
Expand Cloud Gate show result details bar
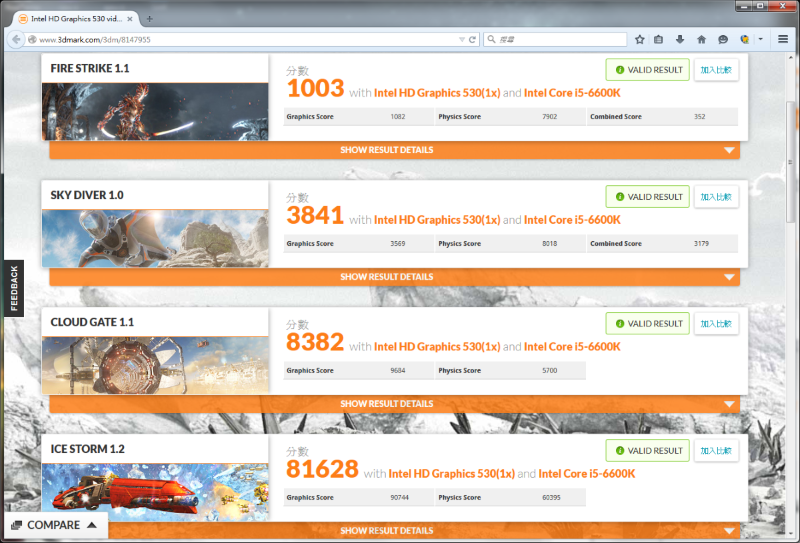pyautogui.click(x=394, y=404)
